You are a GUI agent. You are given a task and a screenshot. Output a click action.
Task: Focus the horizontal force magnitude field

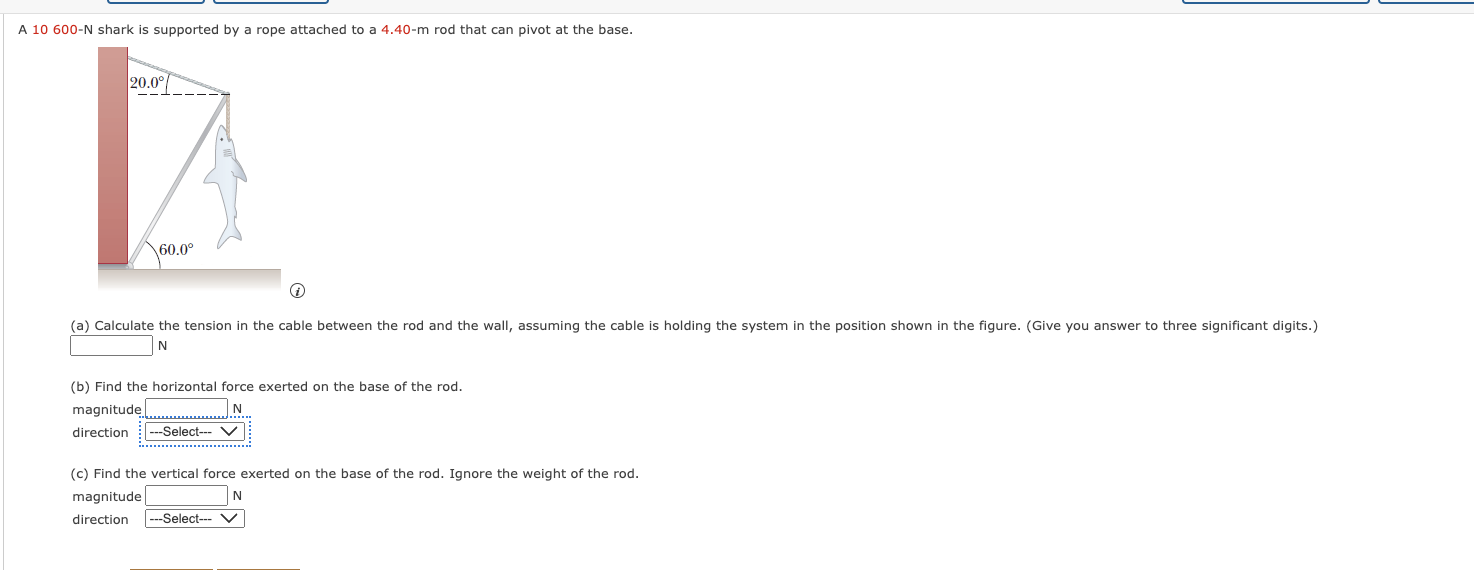click(x=187, y=409)
